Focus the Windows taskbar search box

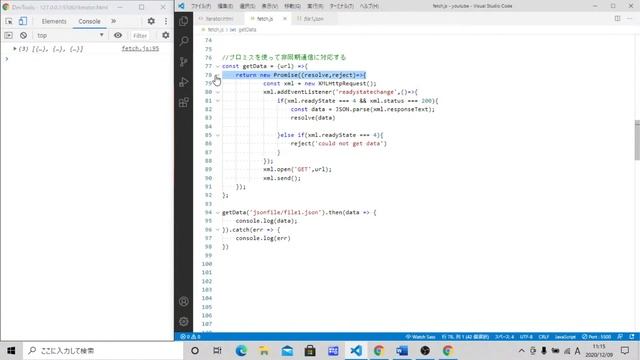point(103,351)
